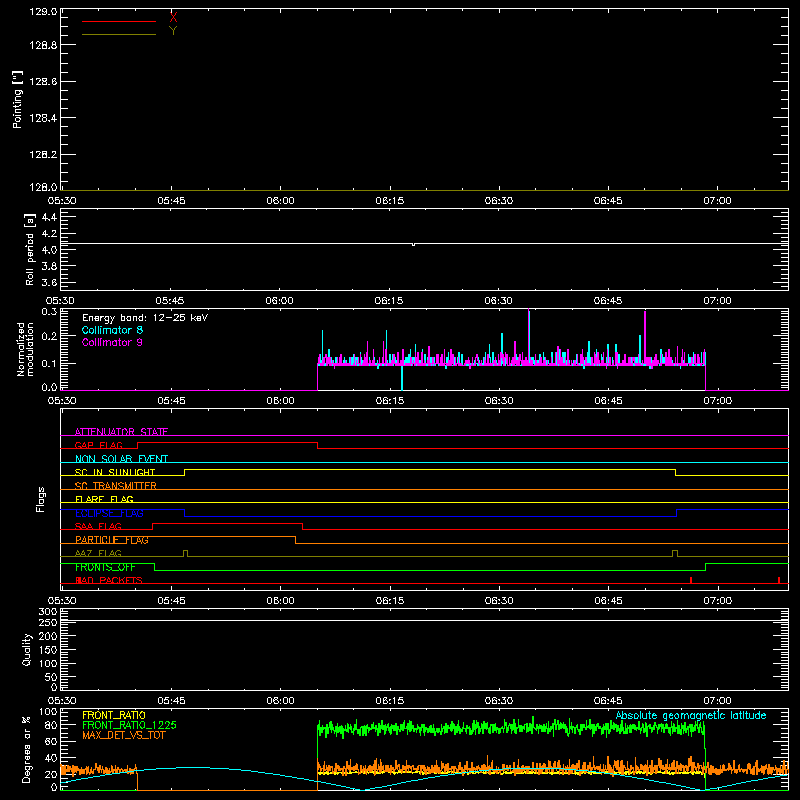Screen dimensions: 800x800
Task: Click the SC_IN_SUNLIGHT flag label
Action: pyautogui.click(x=115, y=472)
